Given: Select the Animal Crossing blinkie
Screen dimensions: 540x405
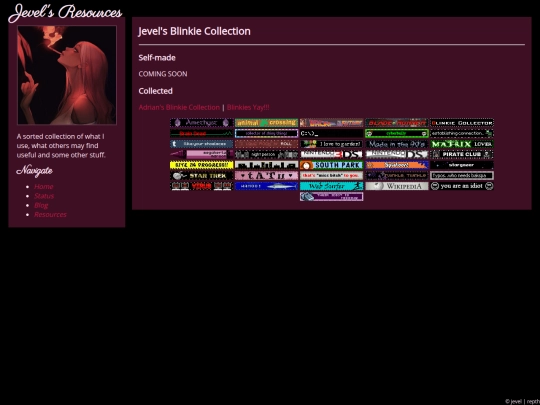Looking at the screenshot, I should [266, 123].
